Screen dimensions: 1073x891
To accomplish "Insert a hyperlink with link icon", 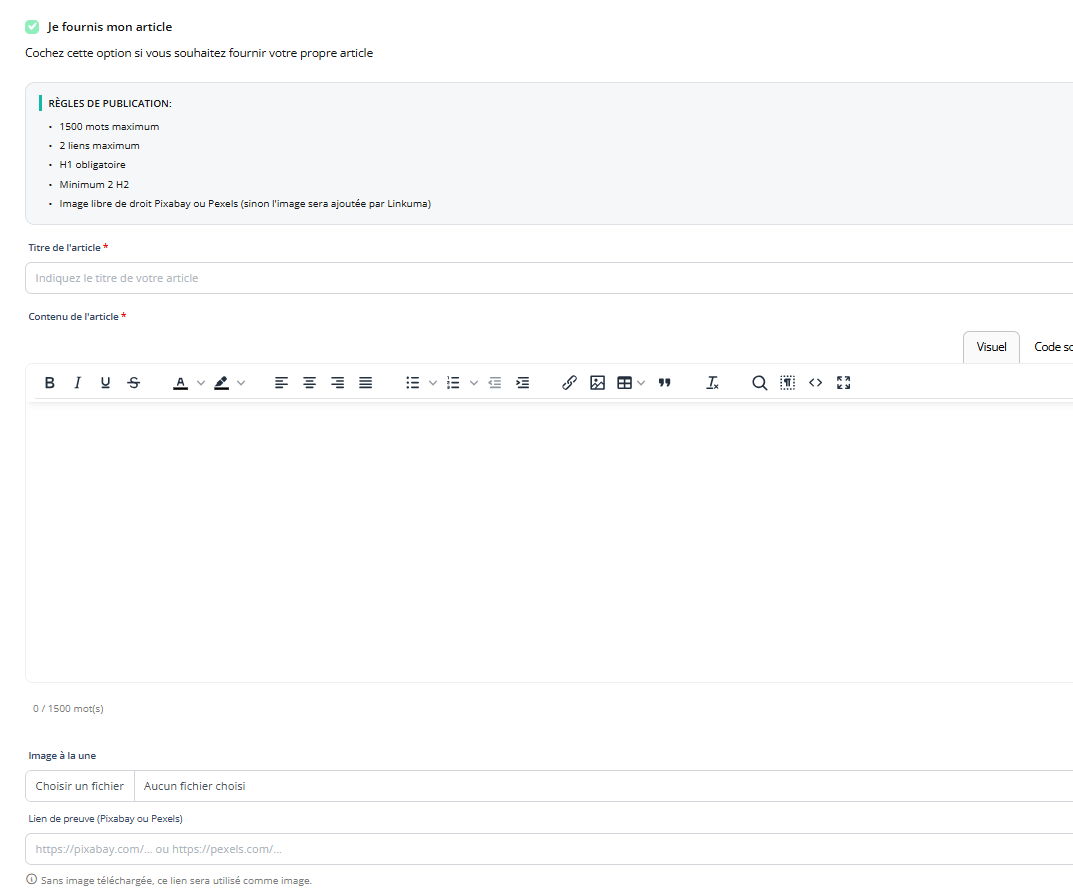I will click(569, 383).
